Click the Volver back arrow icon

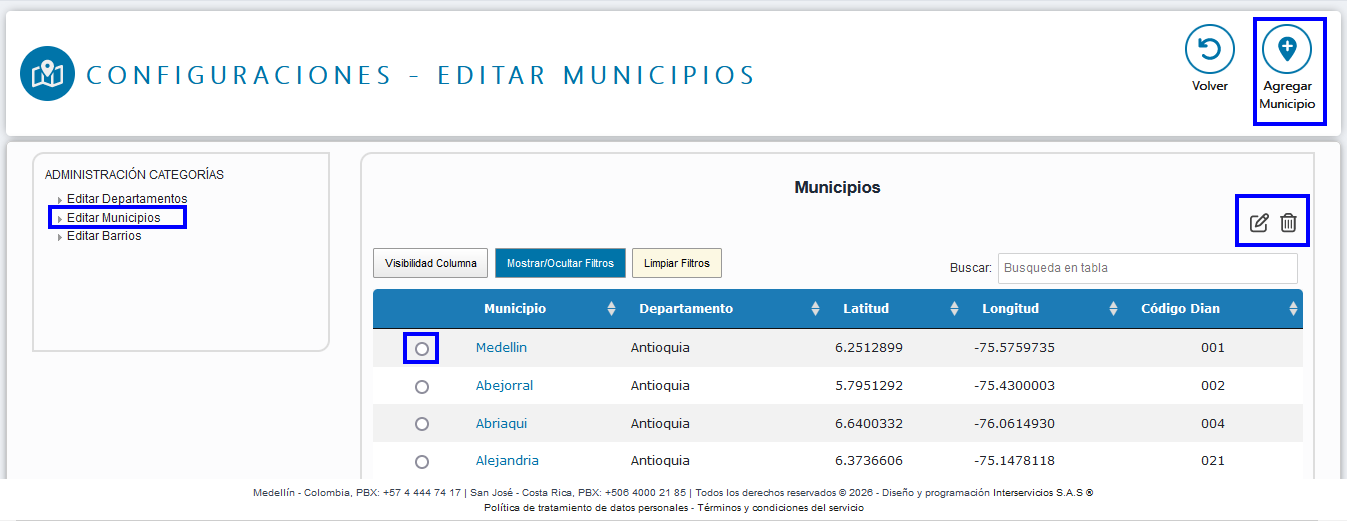[x=1210, y=48]
